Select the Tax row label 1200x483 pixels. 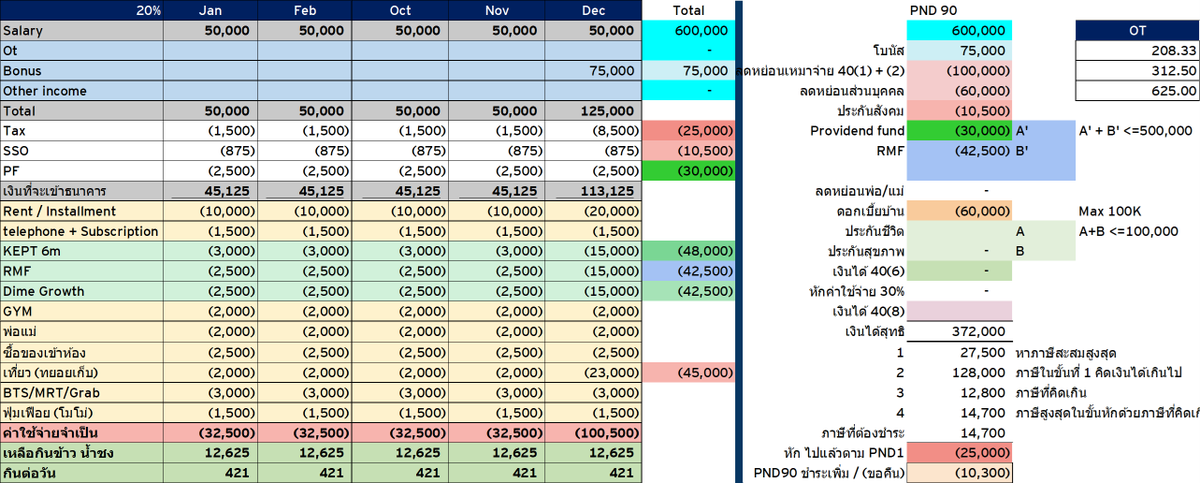coord(82,131)
